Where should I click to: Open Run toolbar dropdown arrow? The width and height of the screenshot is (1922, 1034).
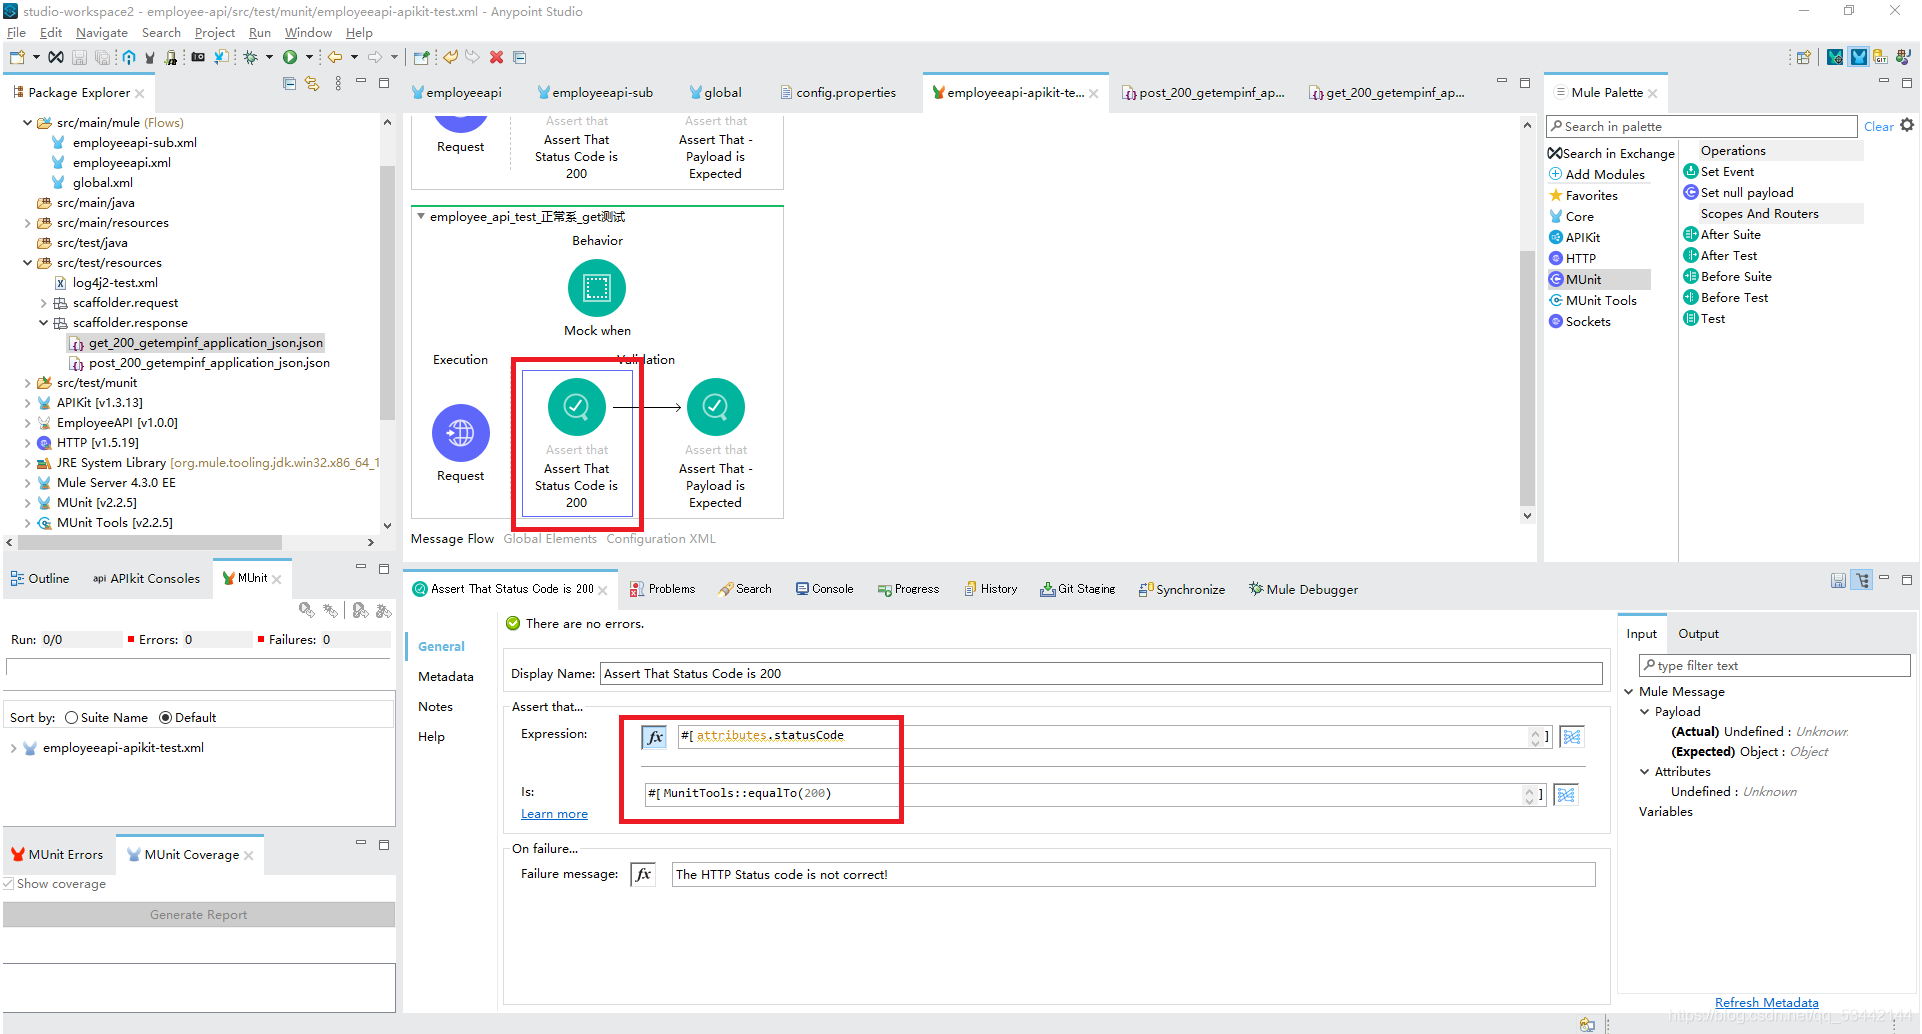(309, 57)
